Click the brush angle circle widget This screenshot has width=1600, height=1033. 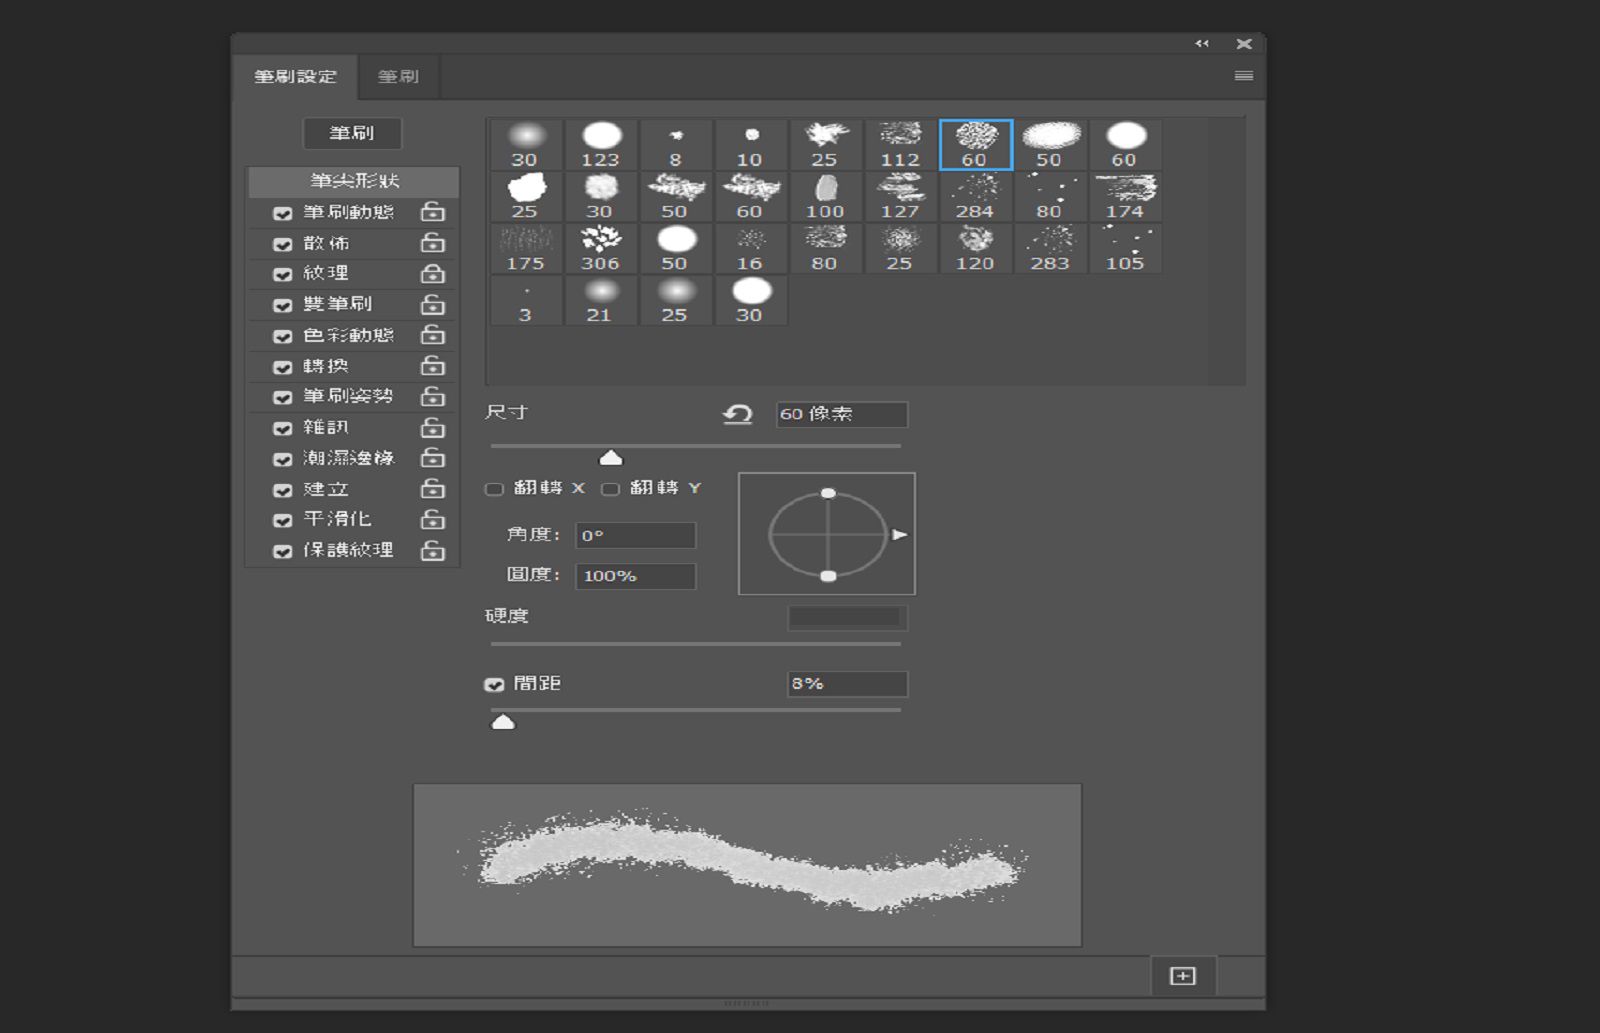(x=827, y=534)
